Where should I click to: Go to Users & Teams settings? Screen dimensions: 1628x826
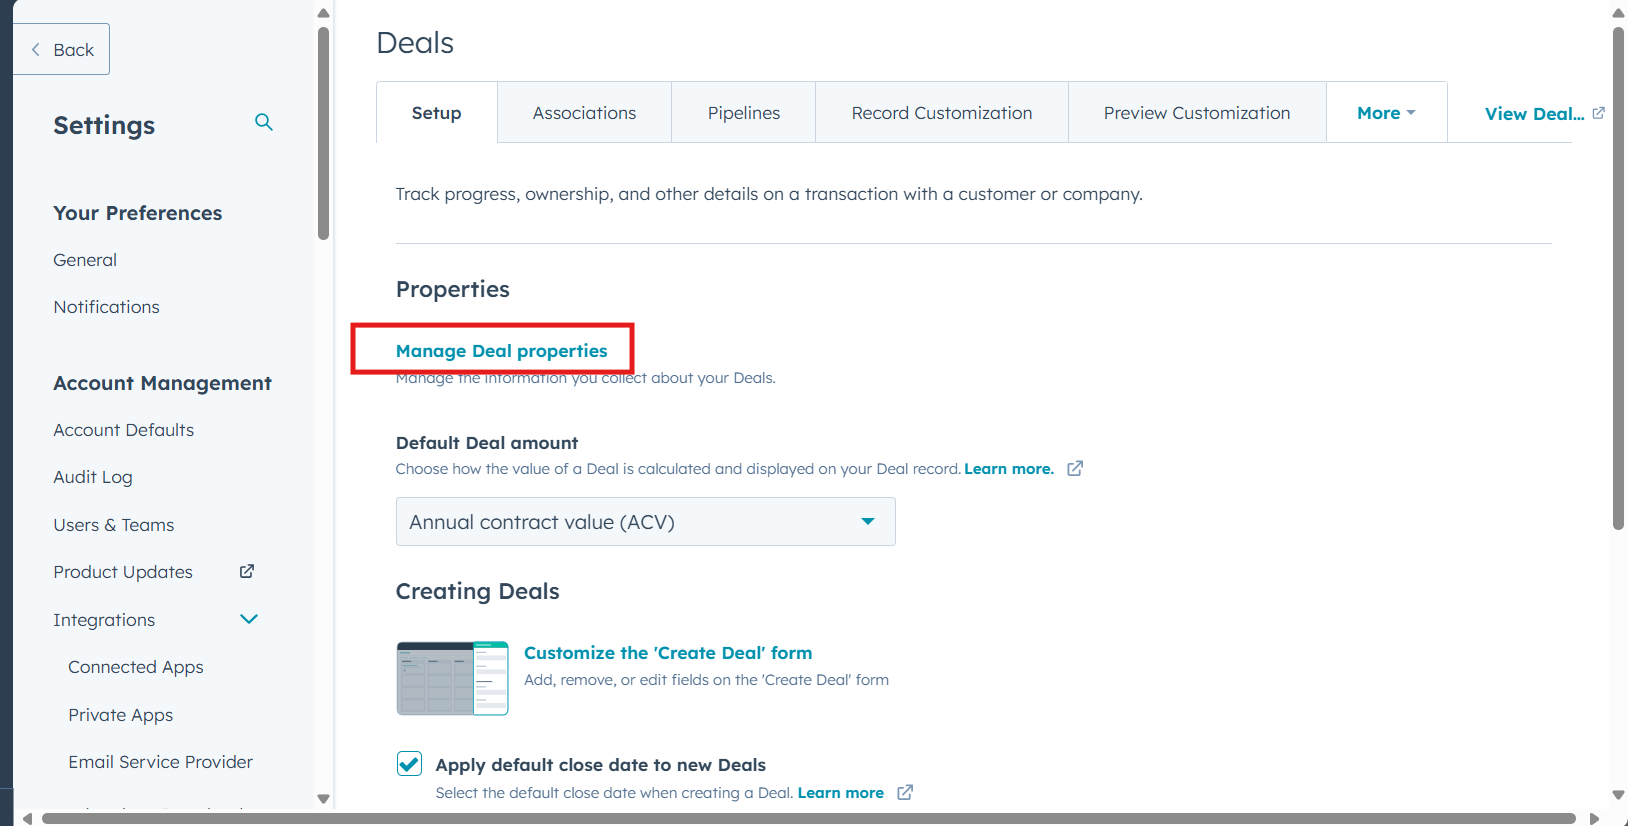[x=114, y=525]
